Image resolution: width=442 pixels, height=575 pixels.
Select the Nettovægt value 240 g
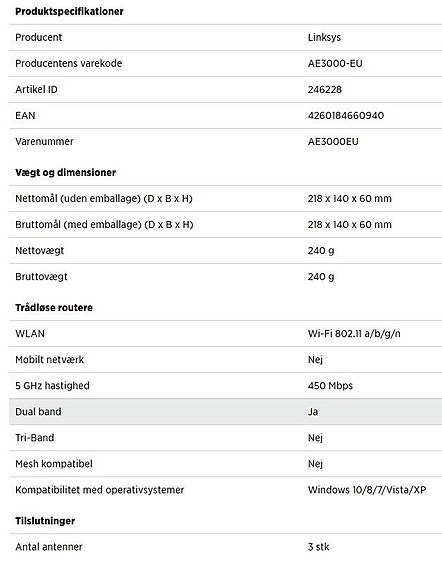tap(321, 251)
